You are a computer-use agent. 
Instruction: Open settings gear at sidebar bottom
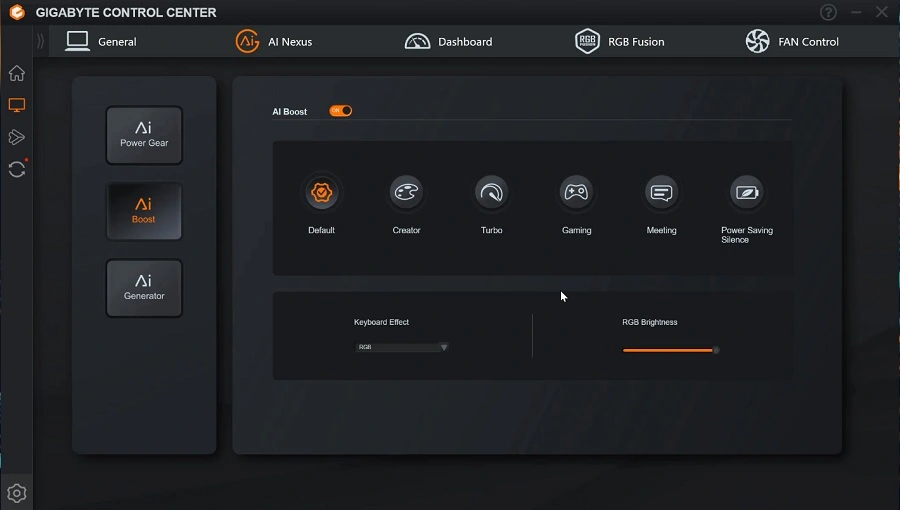pyautogui.click(x=17, y=493)
